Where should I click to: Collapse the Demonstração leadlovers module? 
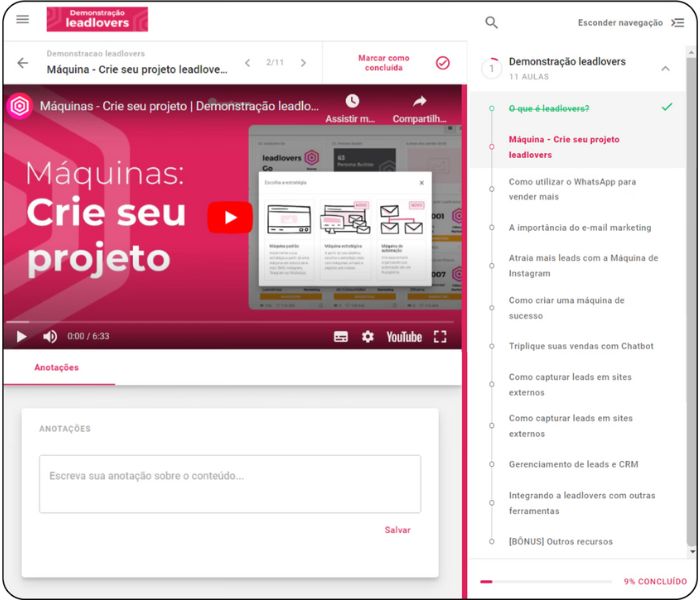[665, 68]
